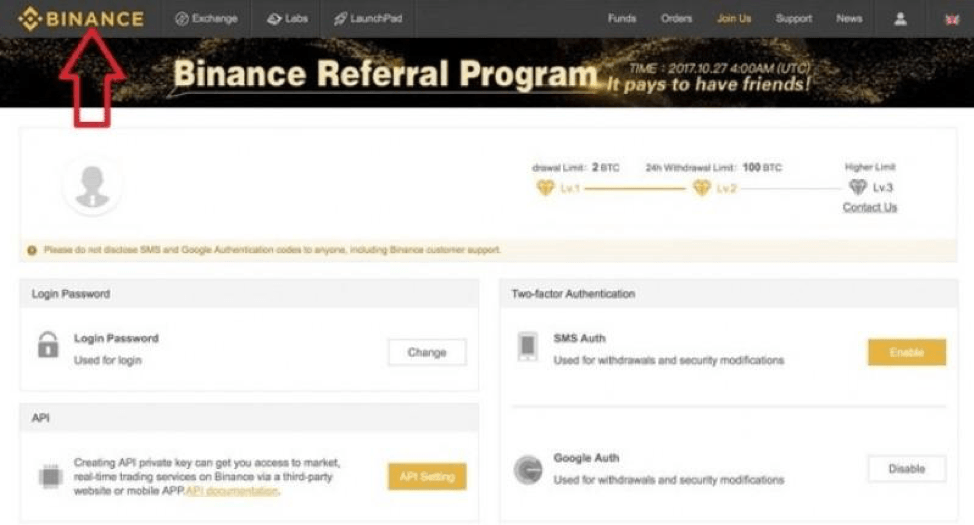Image resolution: width=974 pixels, height=525 pixels.
Task: Click the 'Higher Limit' text
Action: 870,167
